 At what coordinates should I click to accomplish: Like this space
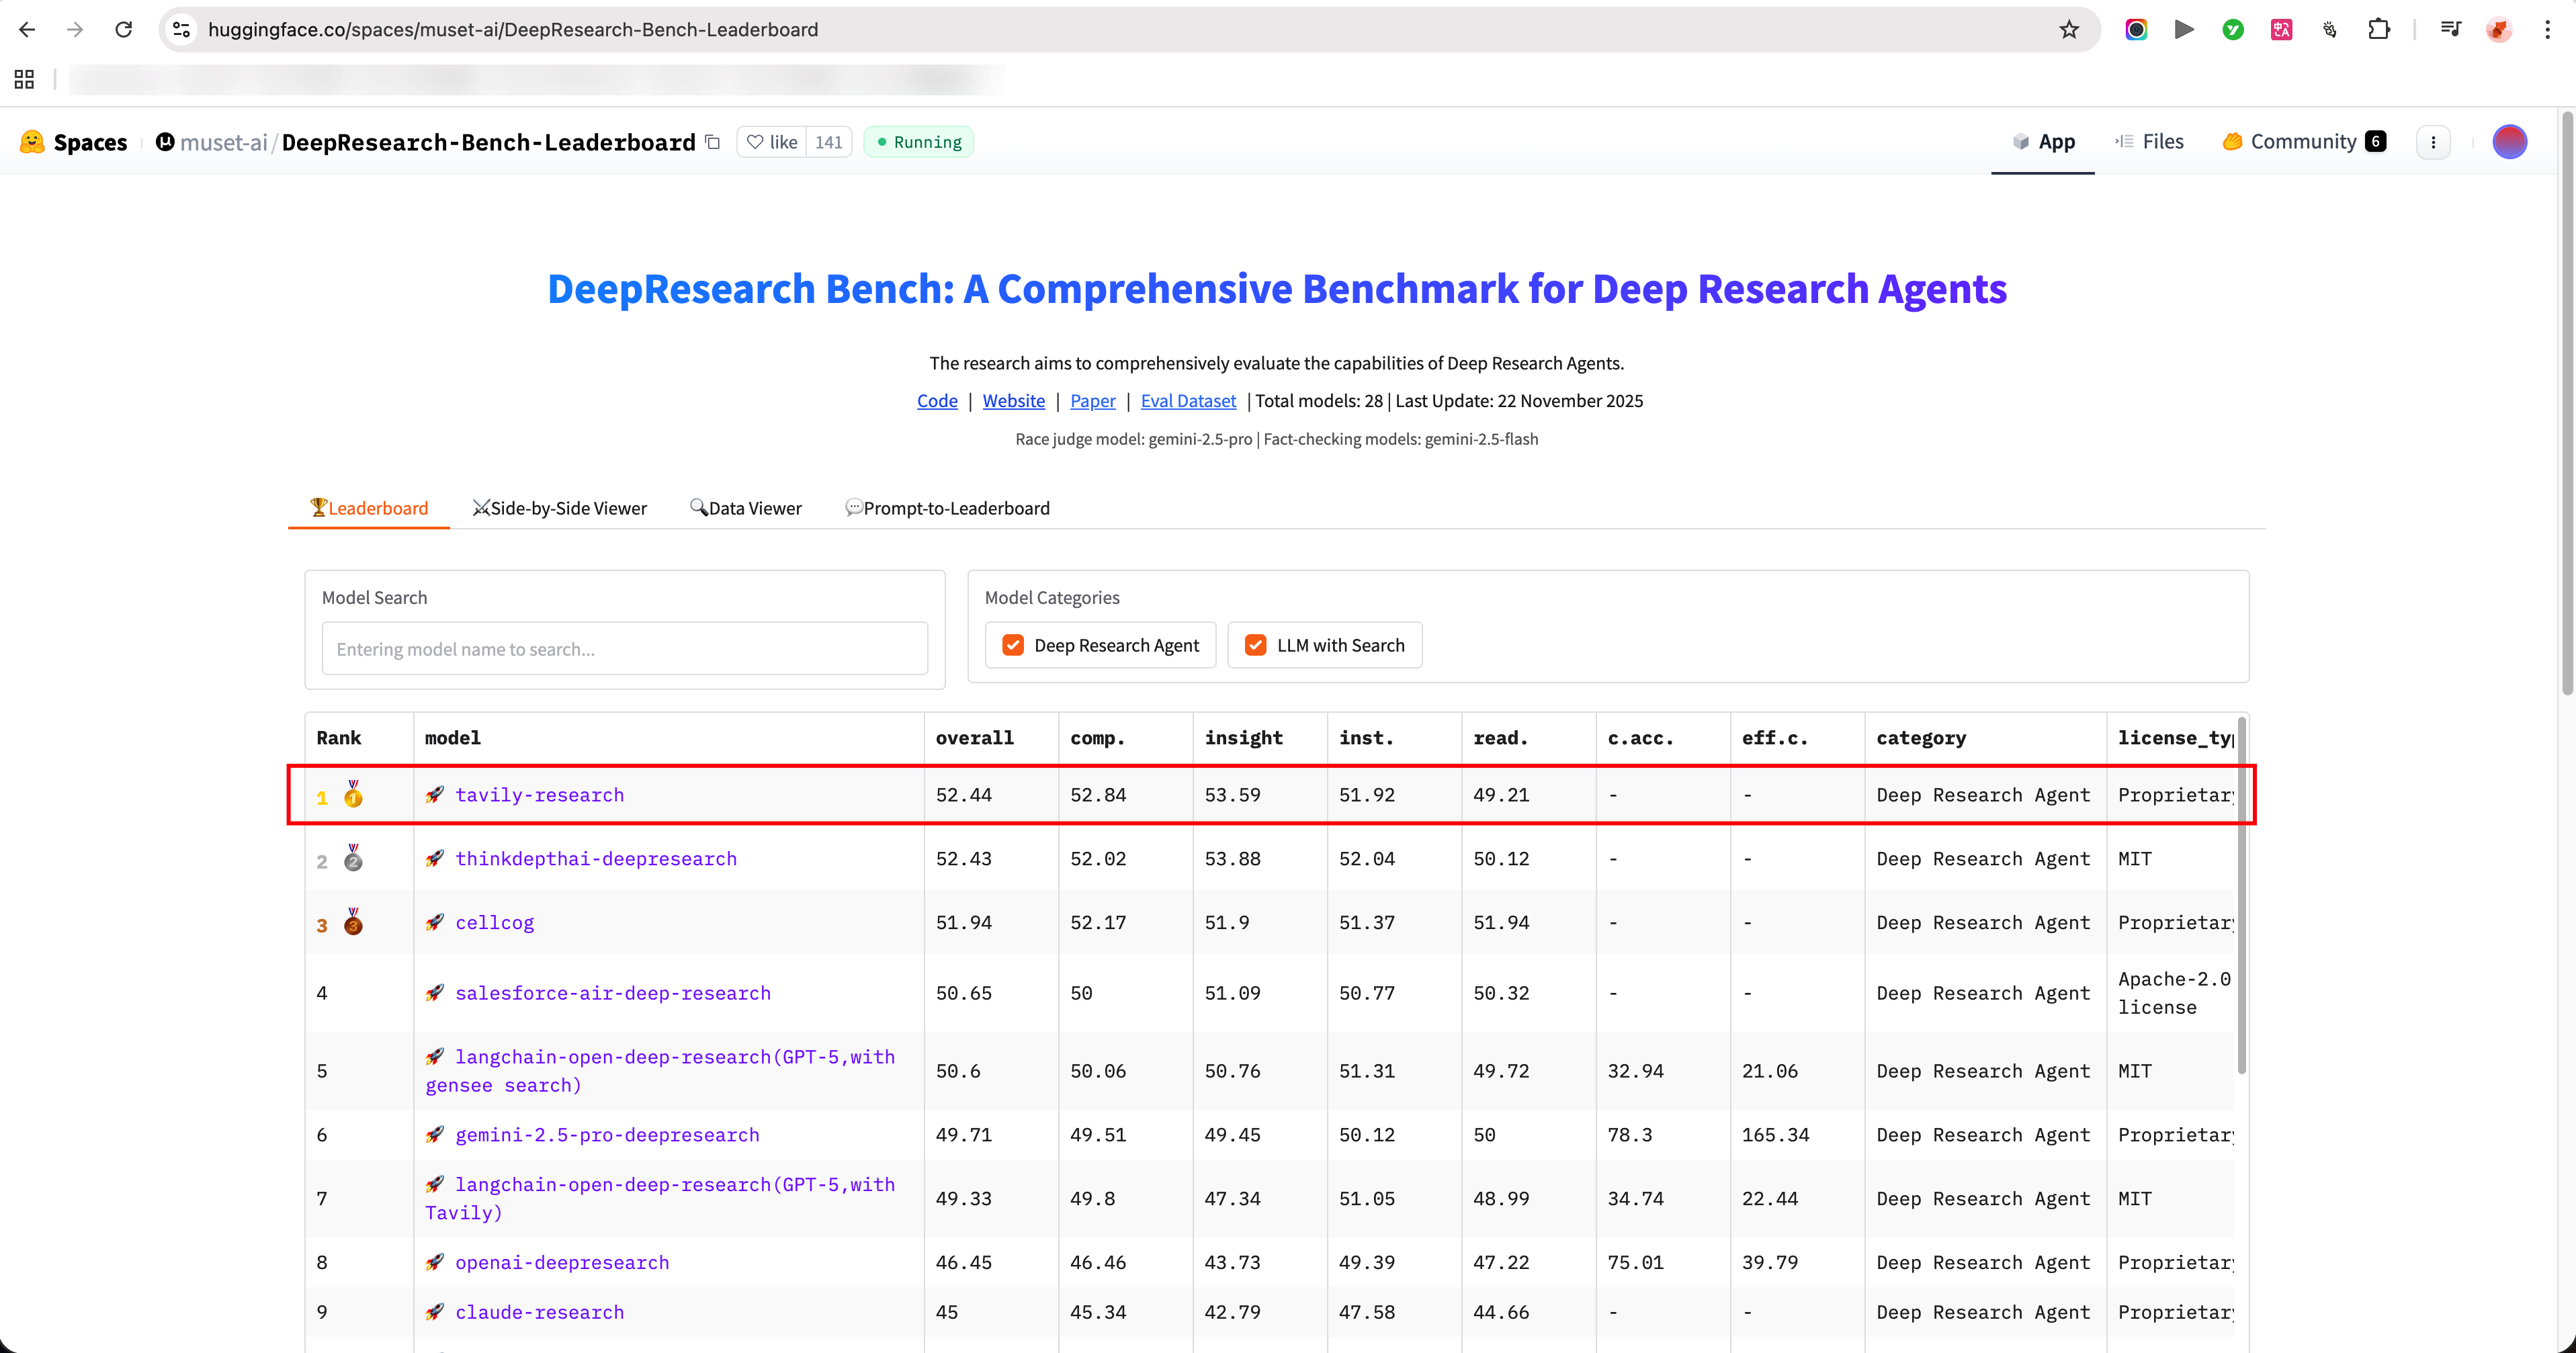click(772, 142)
